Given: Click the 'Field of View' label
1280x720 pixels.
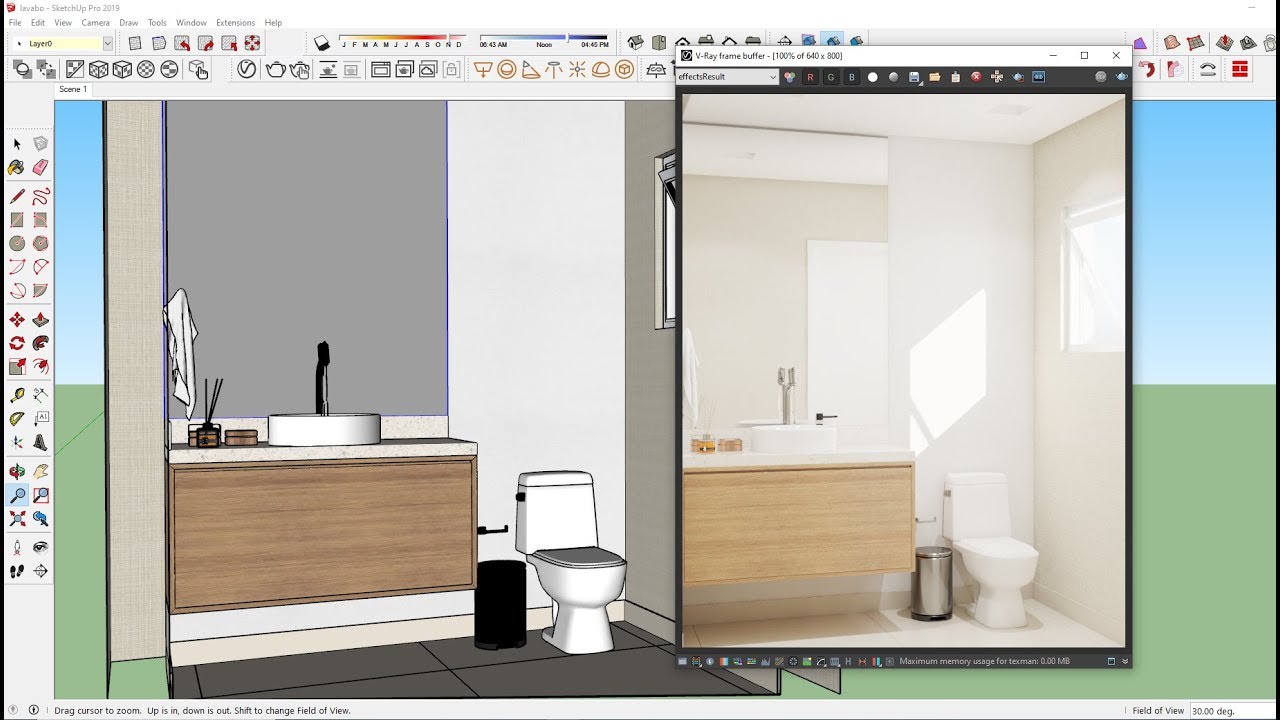Looking at the screenshot, I should click(x=1158, y=711).
